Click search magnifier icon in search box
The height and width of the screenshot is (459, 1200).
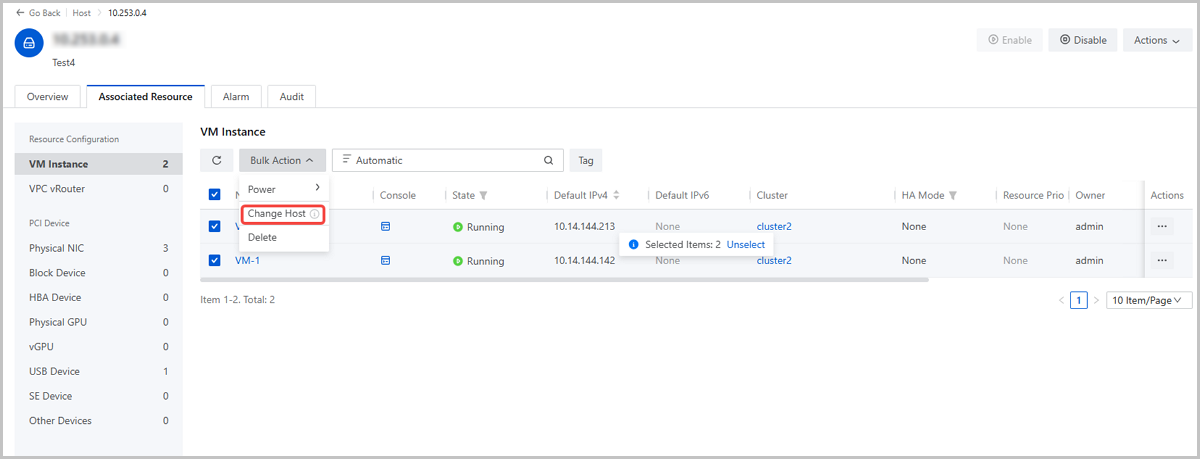point(548,160)
